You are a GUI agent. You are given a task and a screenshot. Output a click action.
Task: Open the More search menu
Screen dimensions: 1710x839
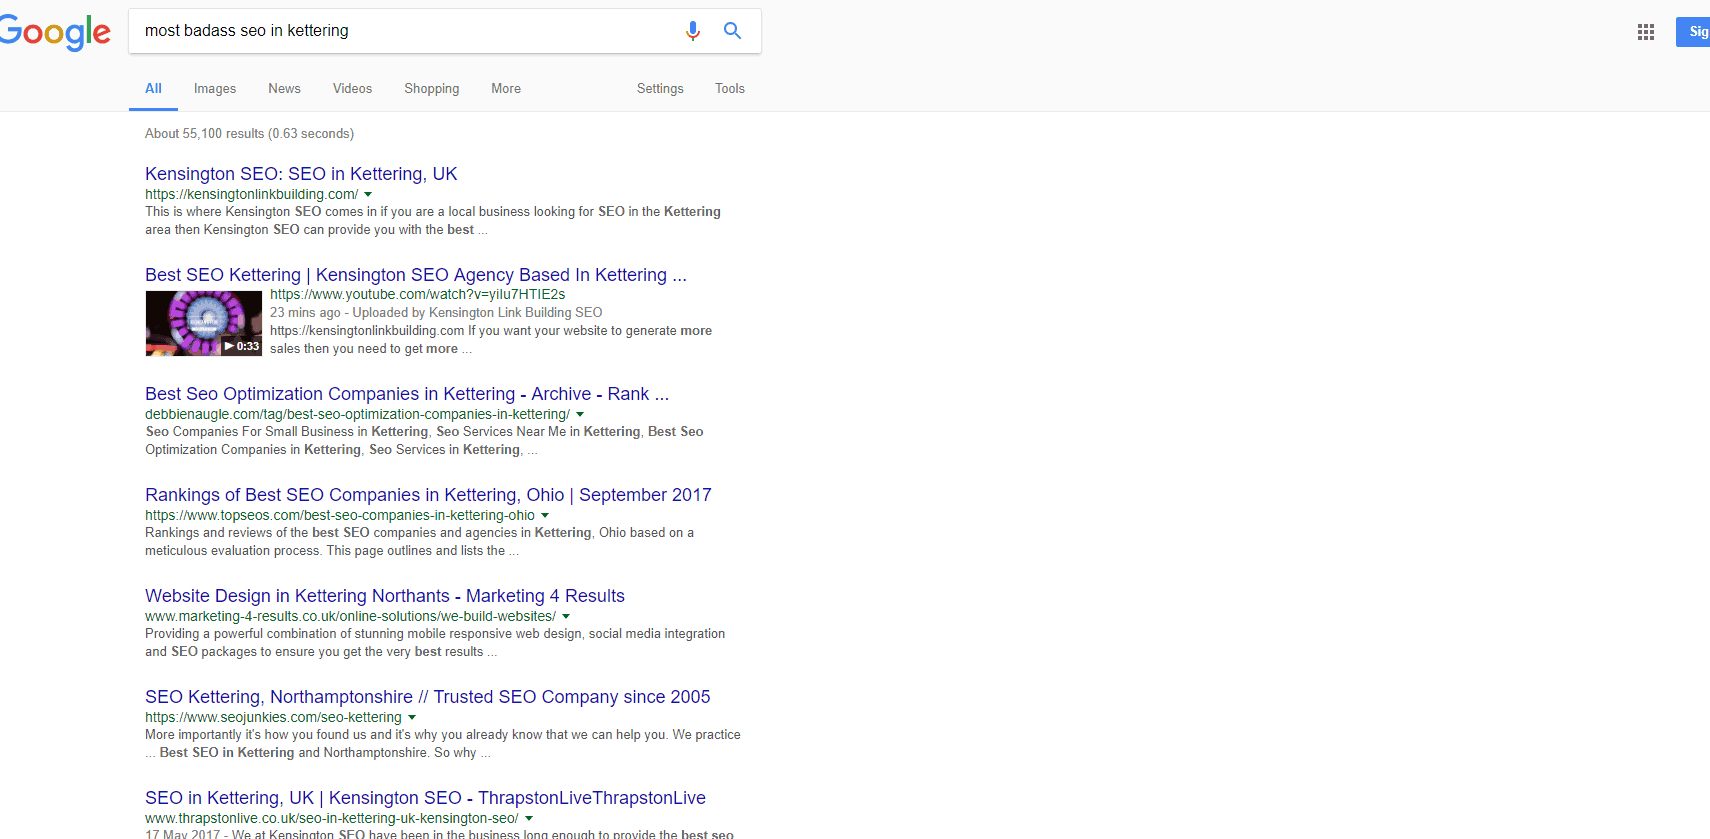tap(506, 89)
